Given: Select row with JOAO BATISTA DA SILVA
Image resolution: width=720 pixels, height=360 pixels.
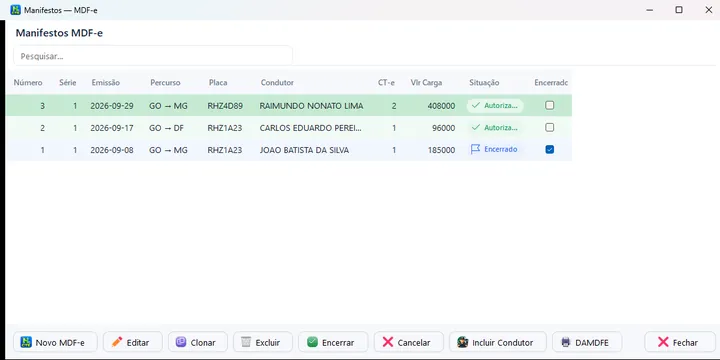Looking at the screenshot, I should pyautogui.click(x=289, y=150).
